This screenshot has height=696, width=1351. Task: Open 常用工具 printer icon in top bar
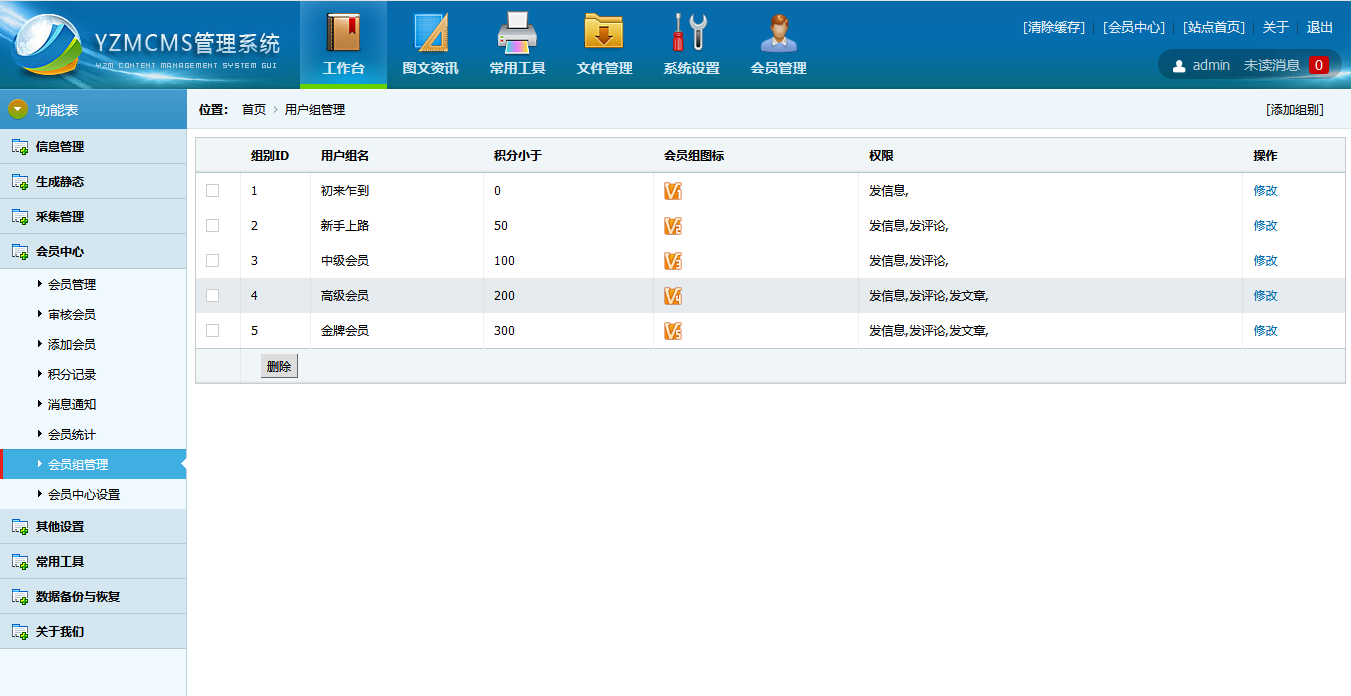click(517, 33)
